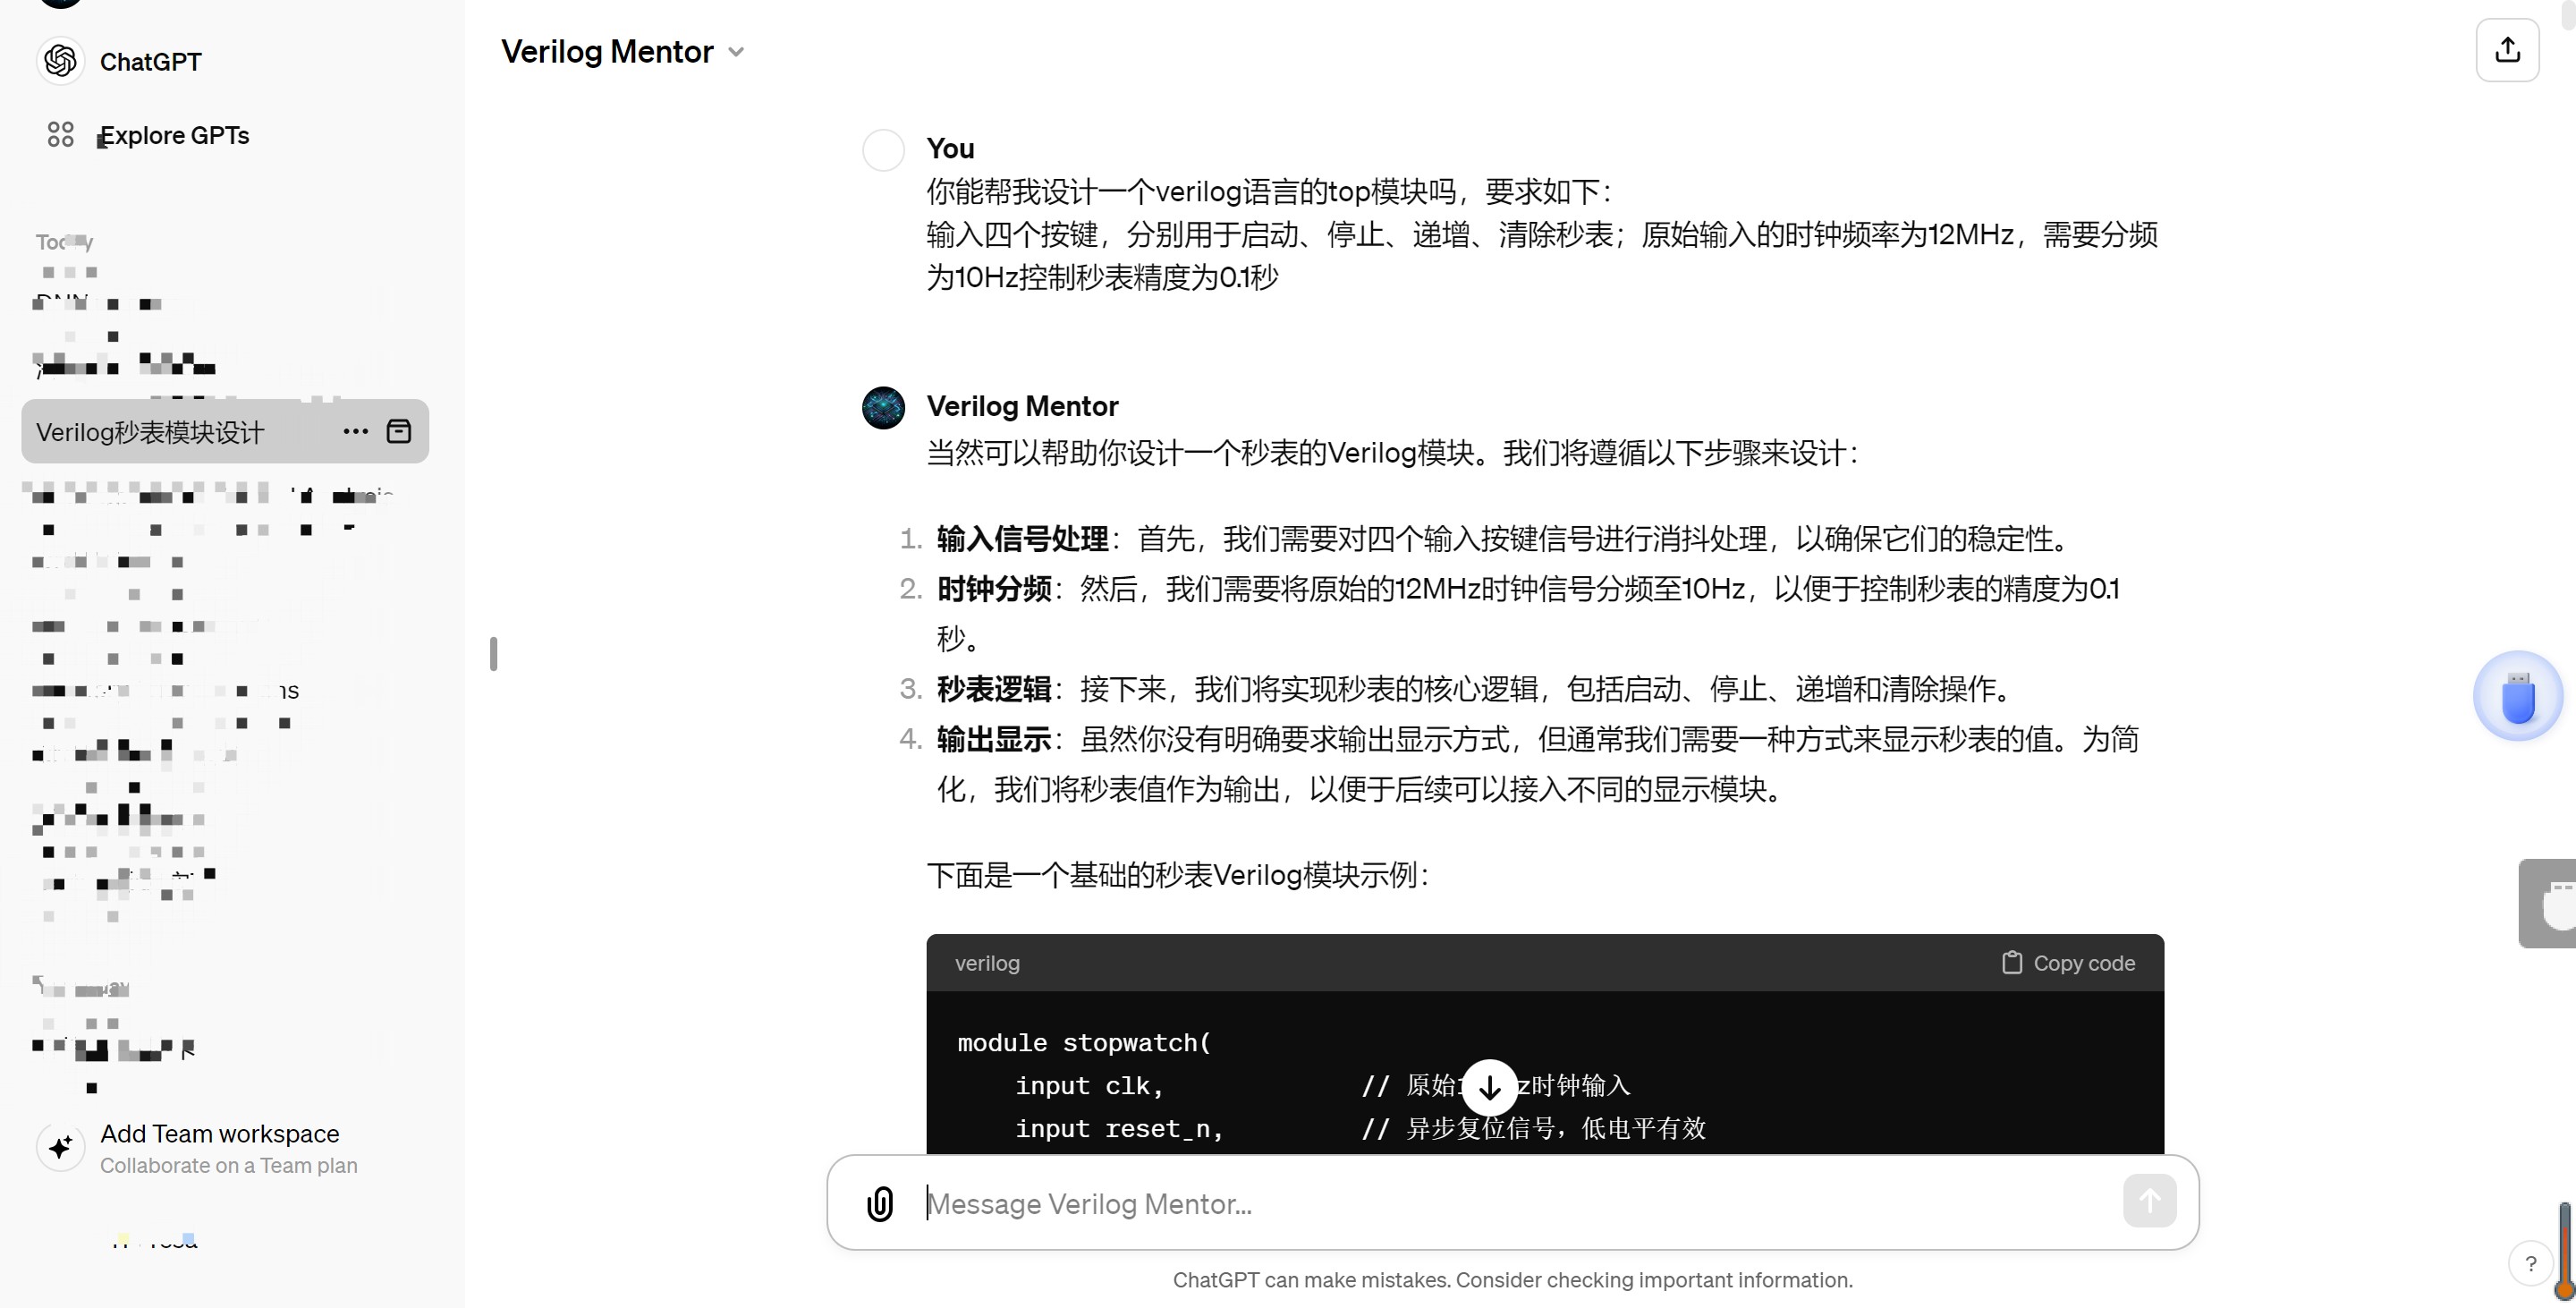Click the Verilog Mentor title text
Viewport: 2576px width, 1308px height.
607,52
